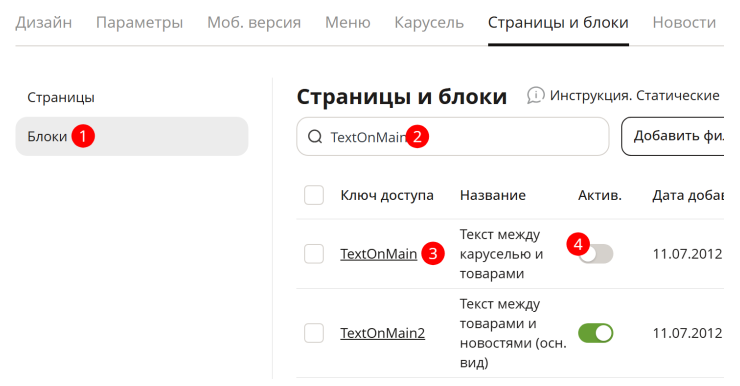The image size is (740, 386).
Task: Click the magnifier search icon
Action: [315, 137]
